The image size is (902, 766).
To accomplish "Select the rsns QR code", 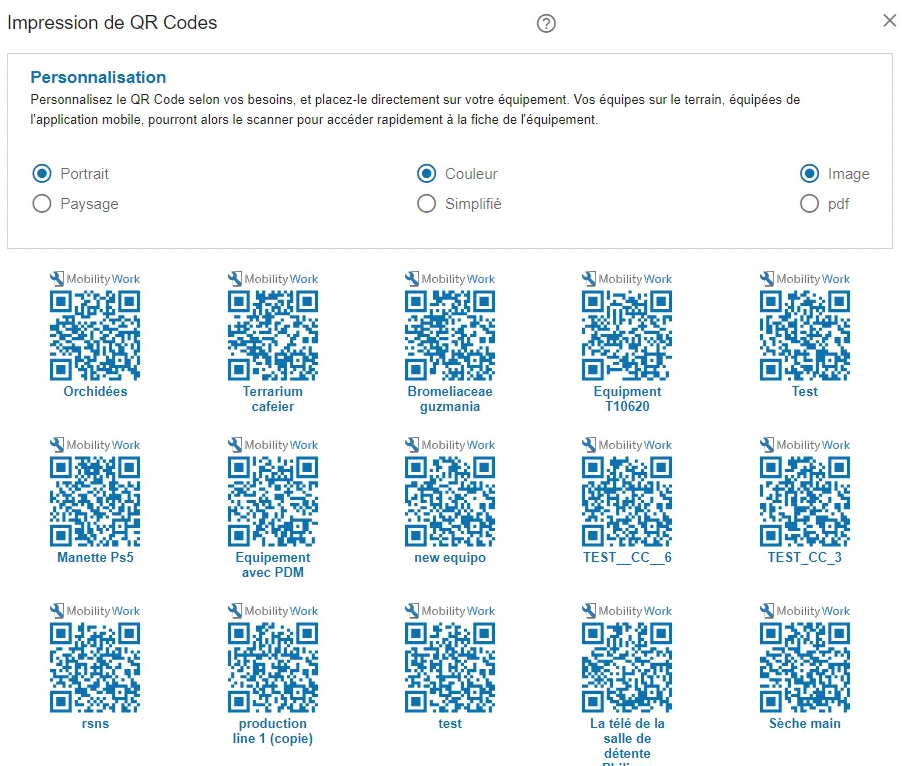I will point(95,668).
